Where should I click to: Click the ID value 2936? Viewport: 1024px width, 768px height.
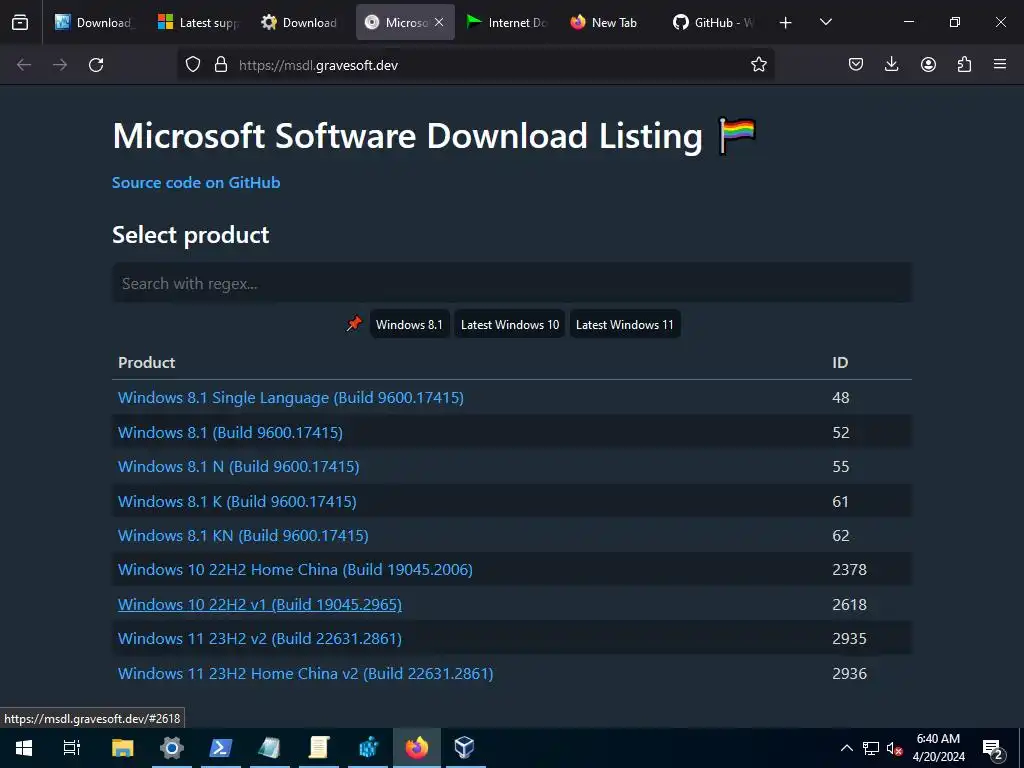(x=849, y=673)
